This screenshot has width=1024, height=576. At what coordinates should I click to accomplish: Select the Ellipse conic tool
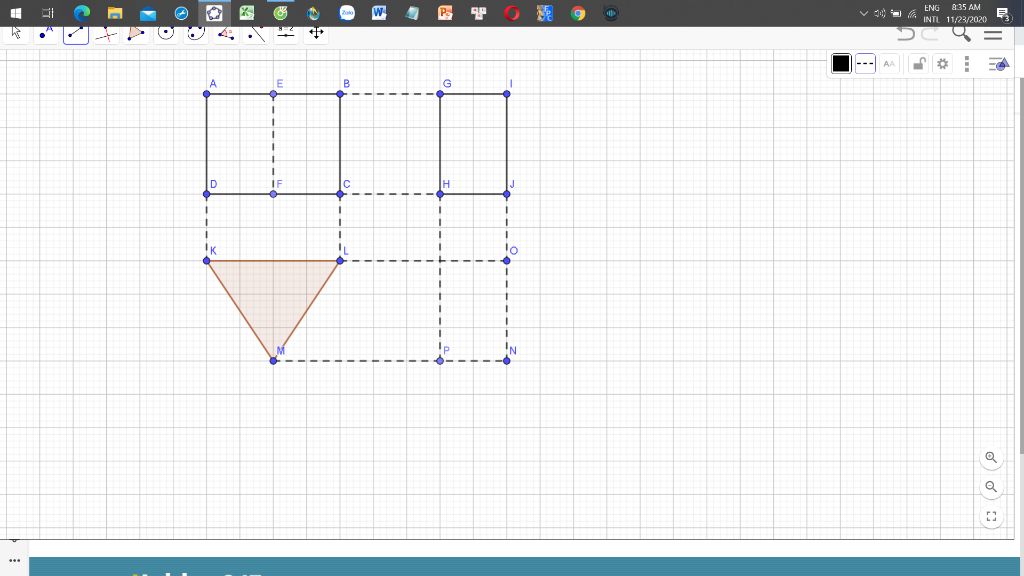[x=196, y=33]
